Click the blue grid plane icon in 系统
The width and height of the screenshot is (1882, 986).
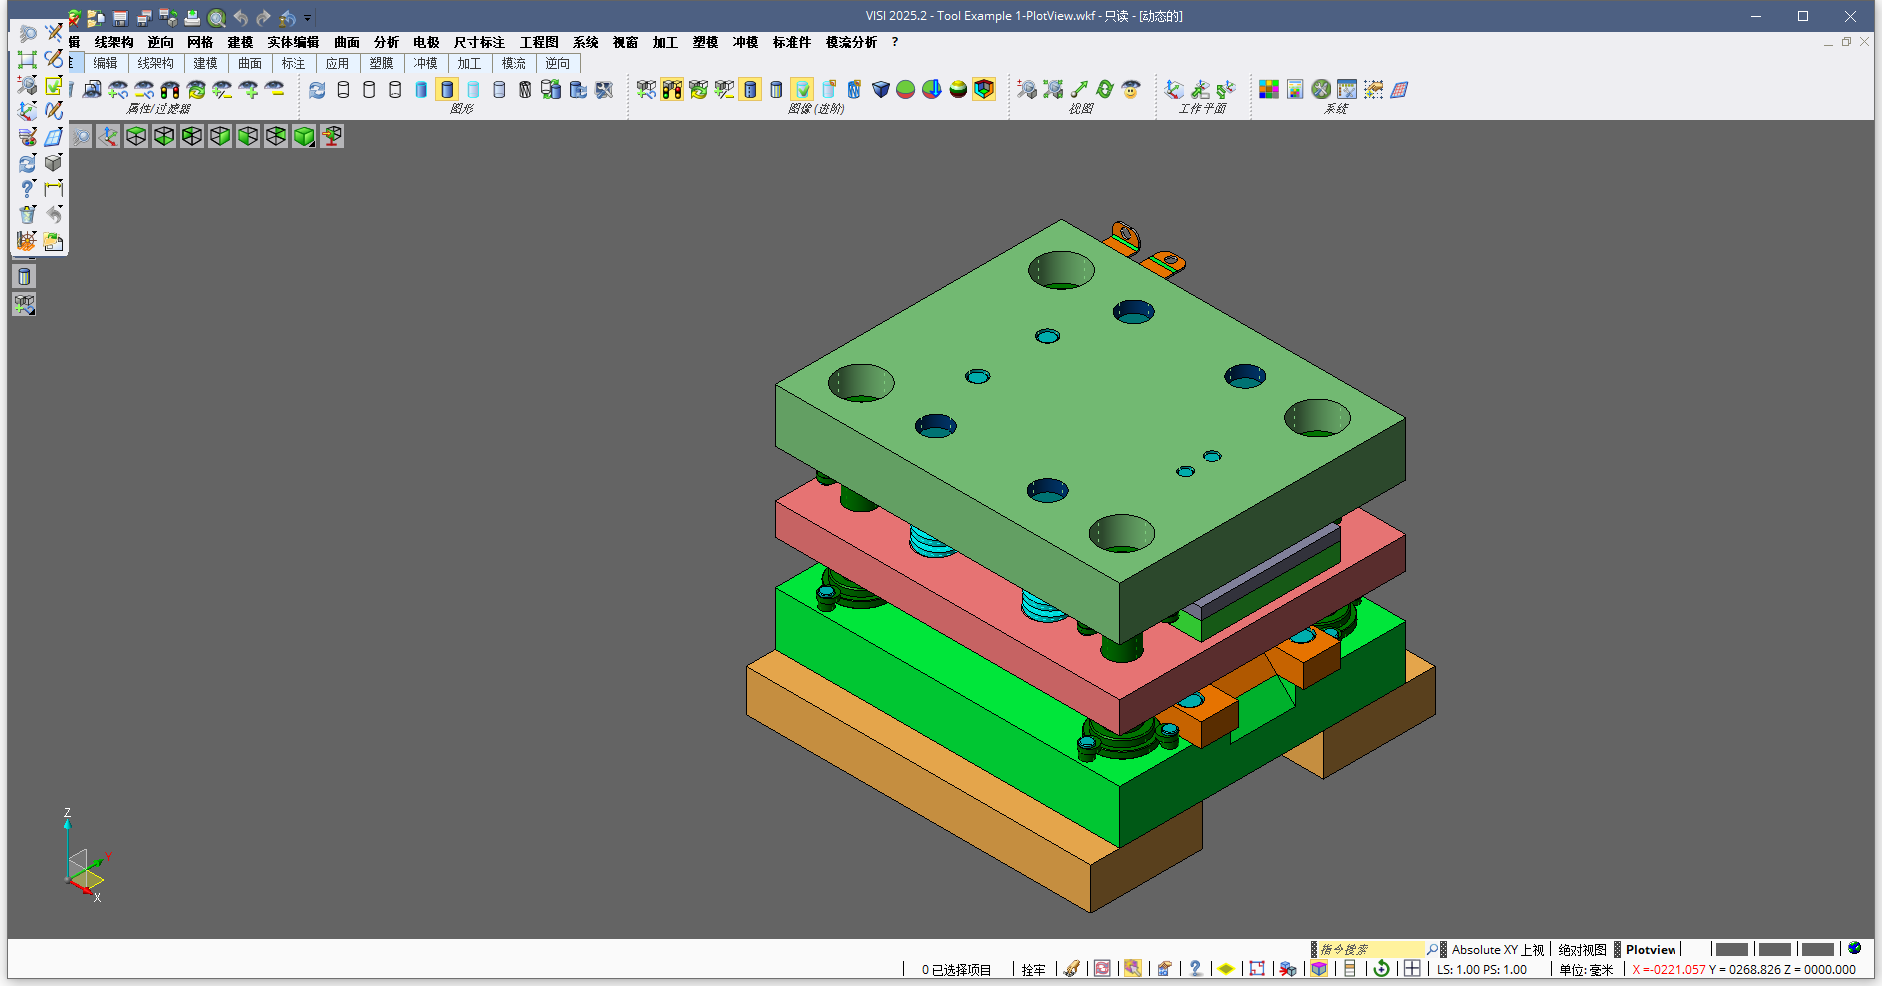point(1399,90)
